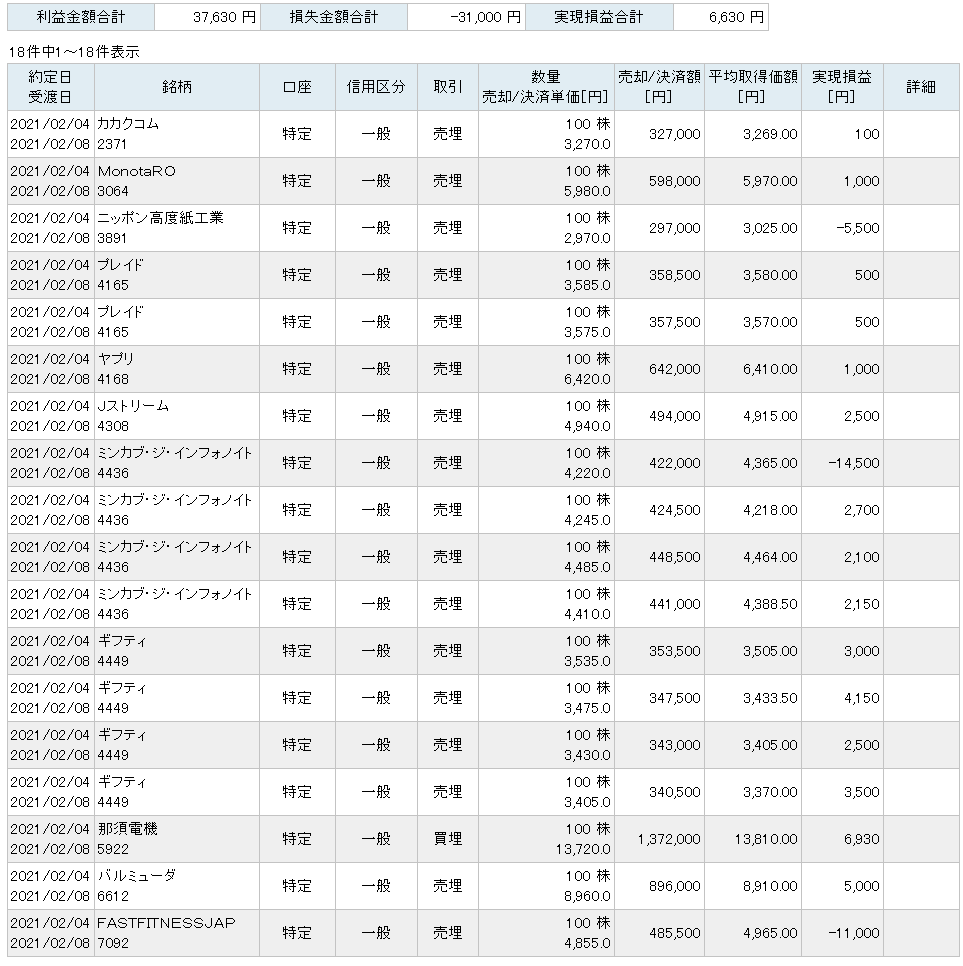Image resolution: width=963 pixels, height=966 pixels.
Task: Click the 6,930 profit for 那須電機
Action: (861, 839)
